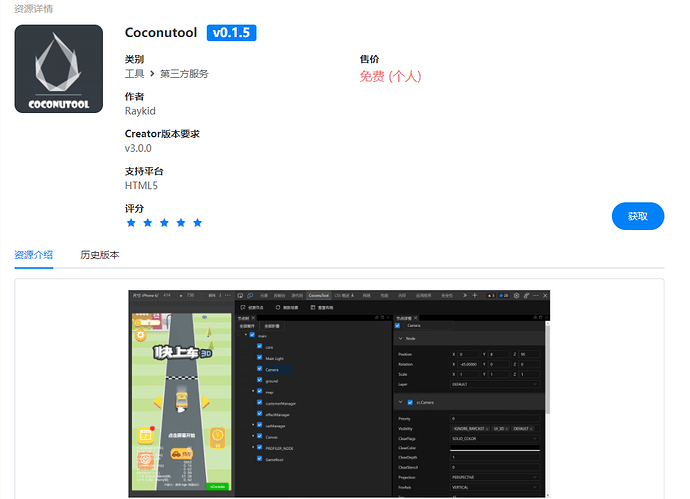Click the more tabs » chevron in devtools
Screen dimensions: 690x499
tap(465, 295)
